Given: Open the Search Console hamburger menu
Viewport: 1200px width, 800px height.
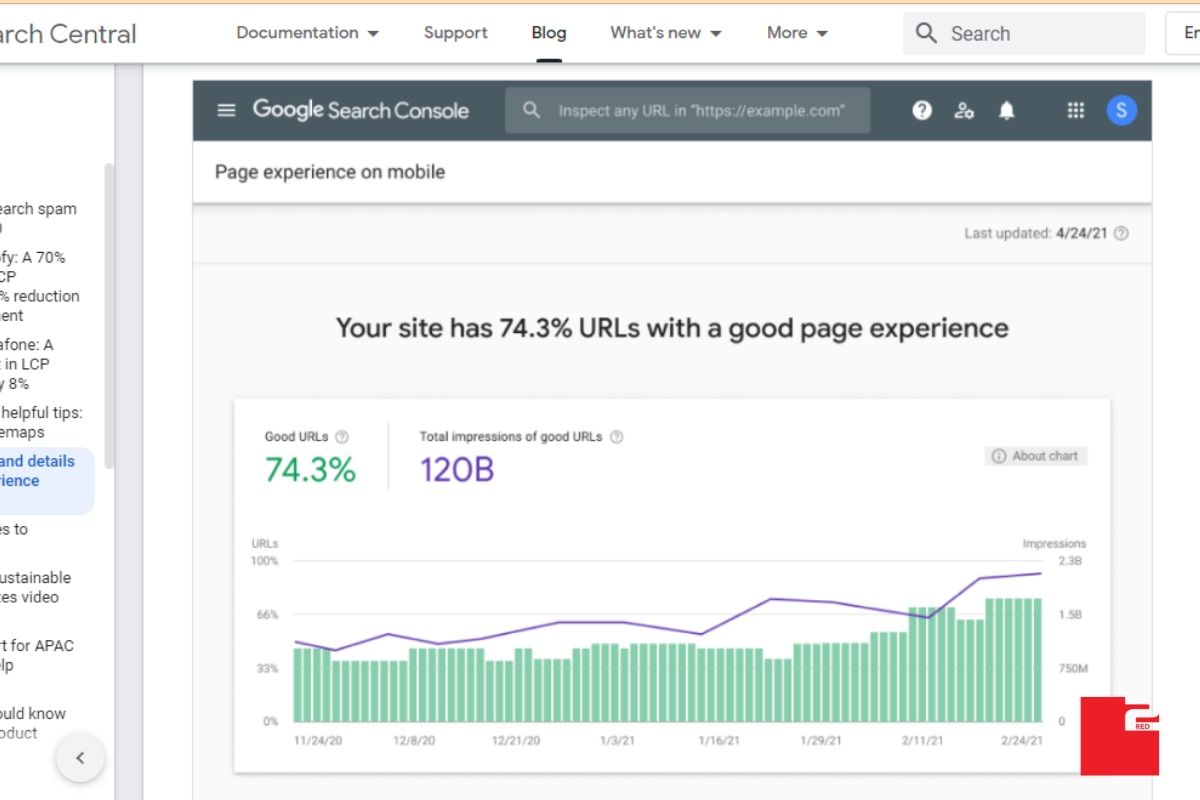Looking at the screenshot, I should click(x=227, y=110).
